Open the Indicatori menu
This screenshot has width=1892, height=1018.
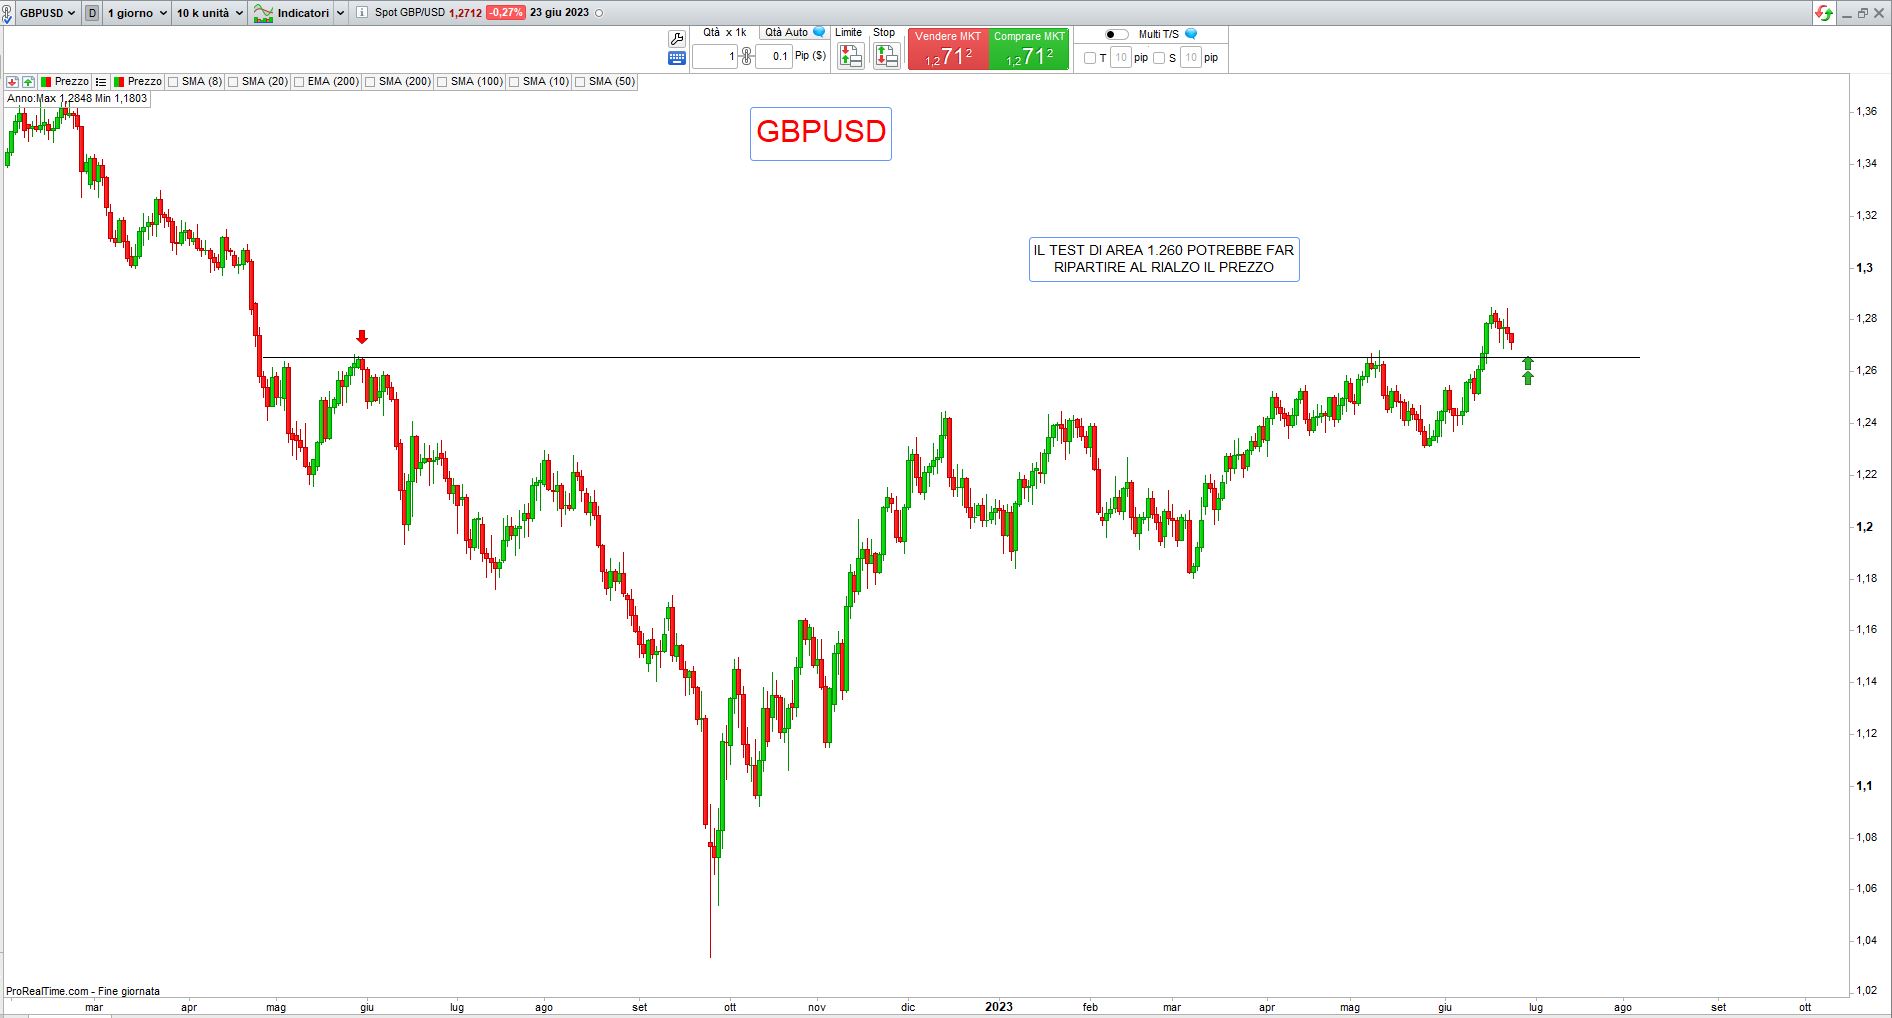[x=300, y=13]
